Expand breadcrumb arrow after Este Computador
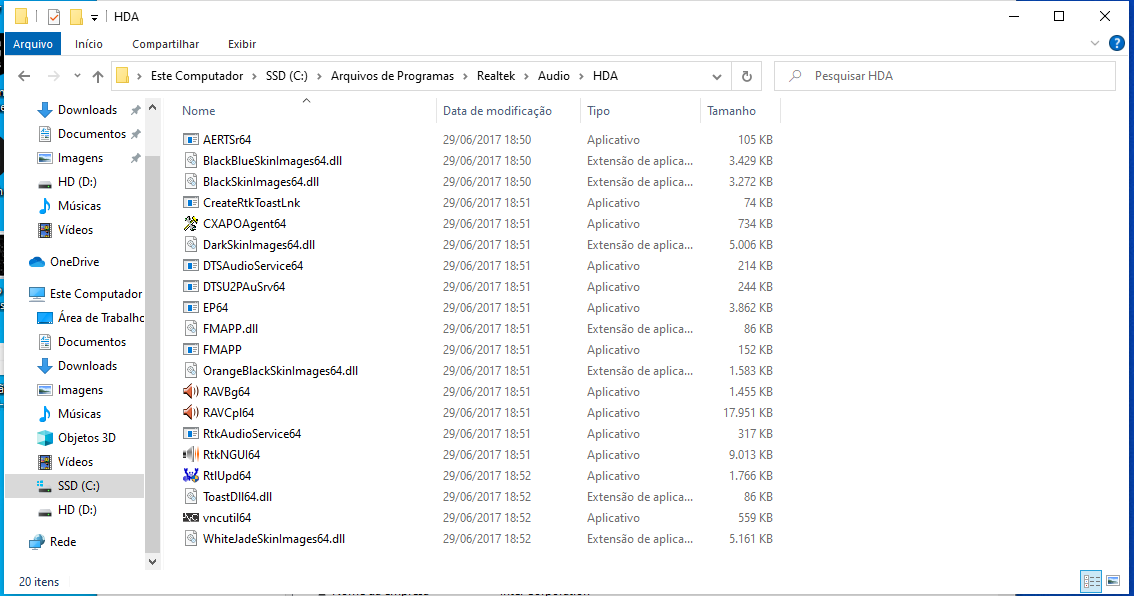1134x596 pixels. click(255, 76)
